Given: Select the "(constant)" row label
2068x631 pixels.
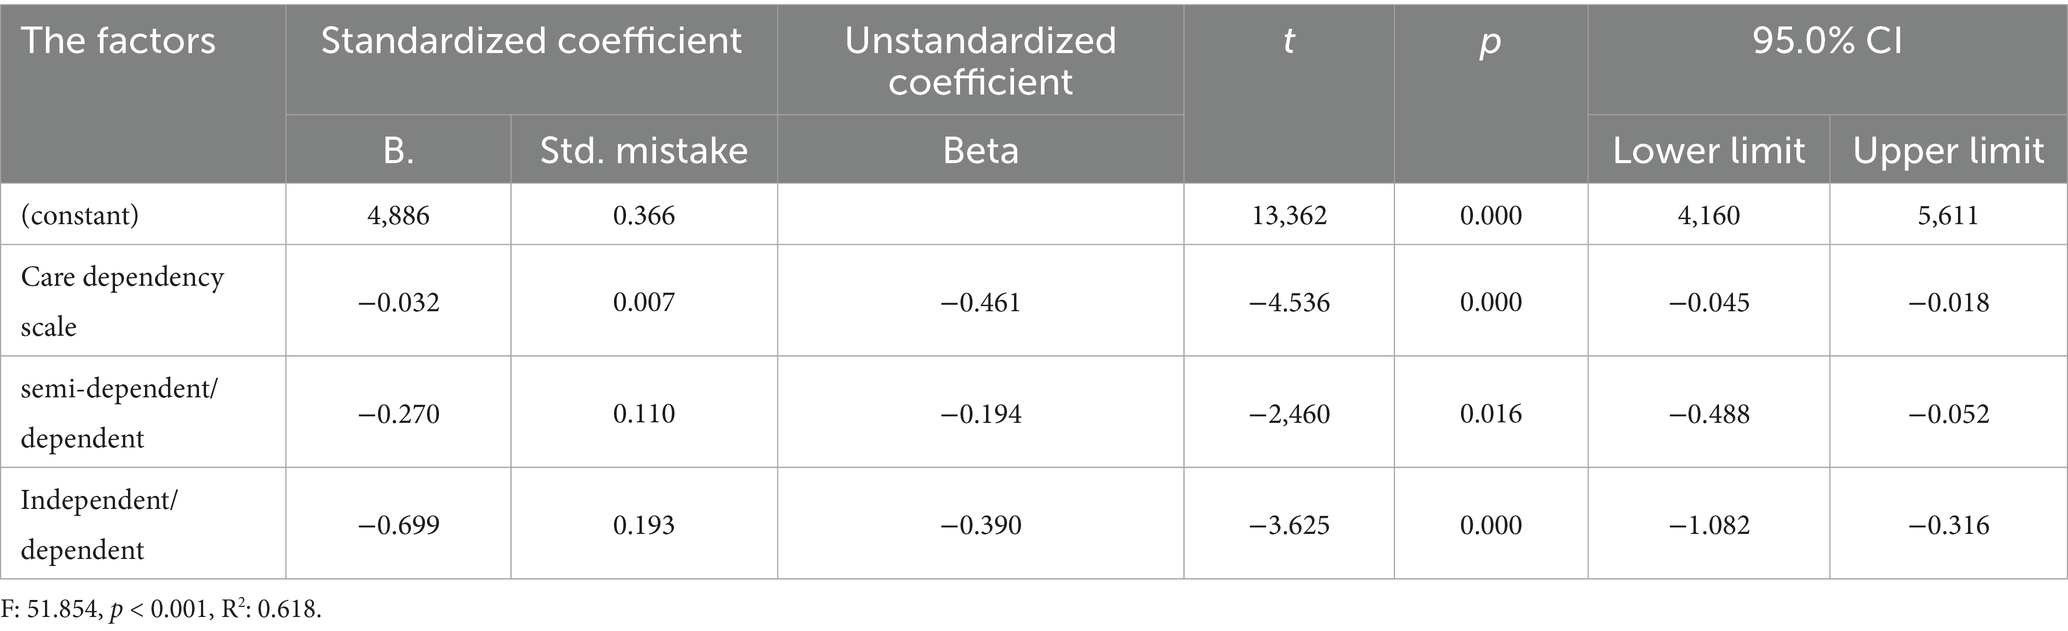Looking at the screenshot, I should click(80, 215).
